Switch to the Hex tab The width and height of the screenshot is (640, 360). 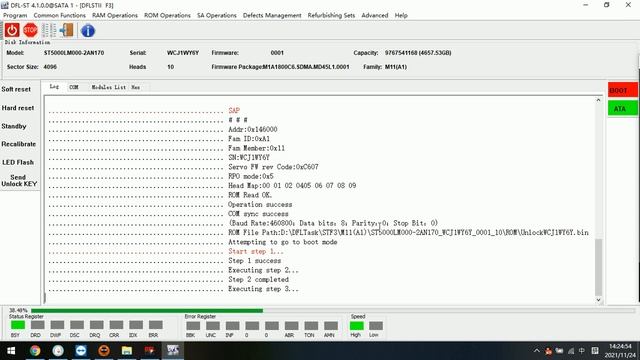136,87
